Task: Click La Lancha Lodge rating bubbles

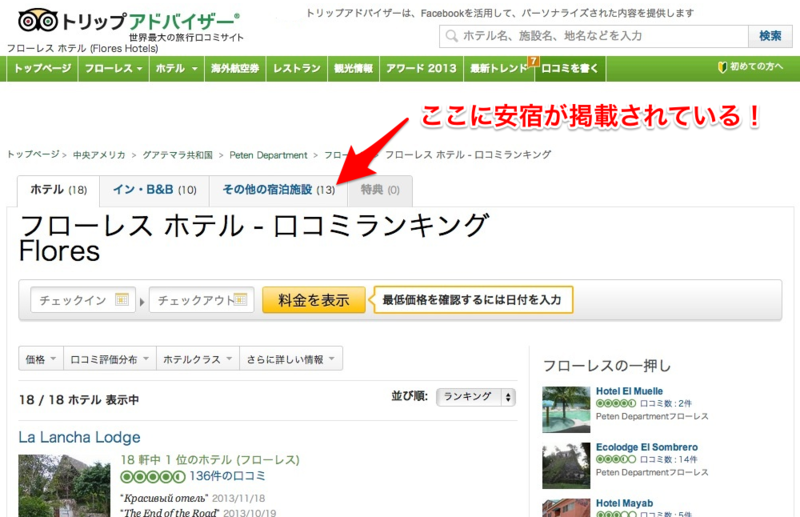Action: click(153, 477)
